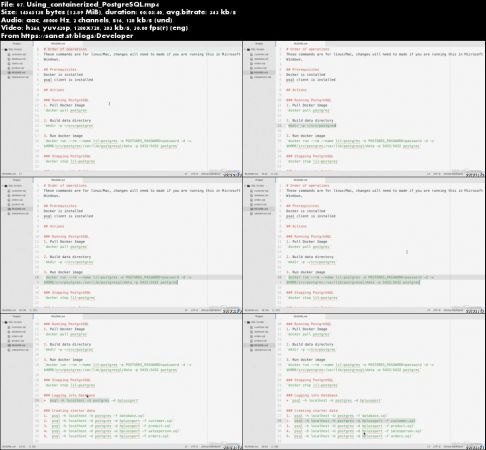The height and width of the screenshot is (450, 486).
Task: Click the 'Size:' info line in the header
Action: [118, 12]
